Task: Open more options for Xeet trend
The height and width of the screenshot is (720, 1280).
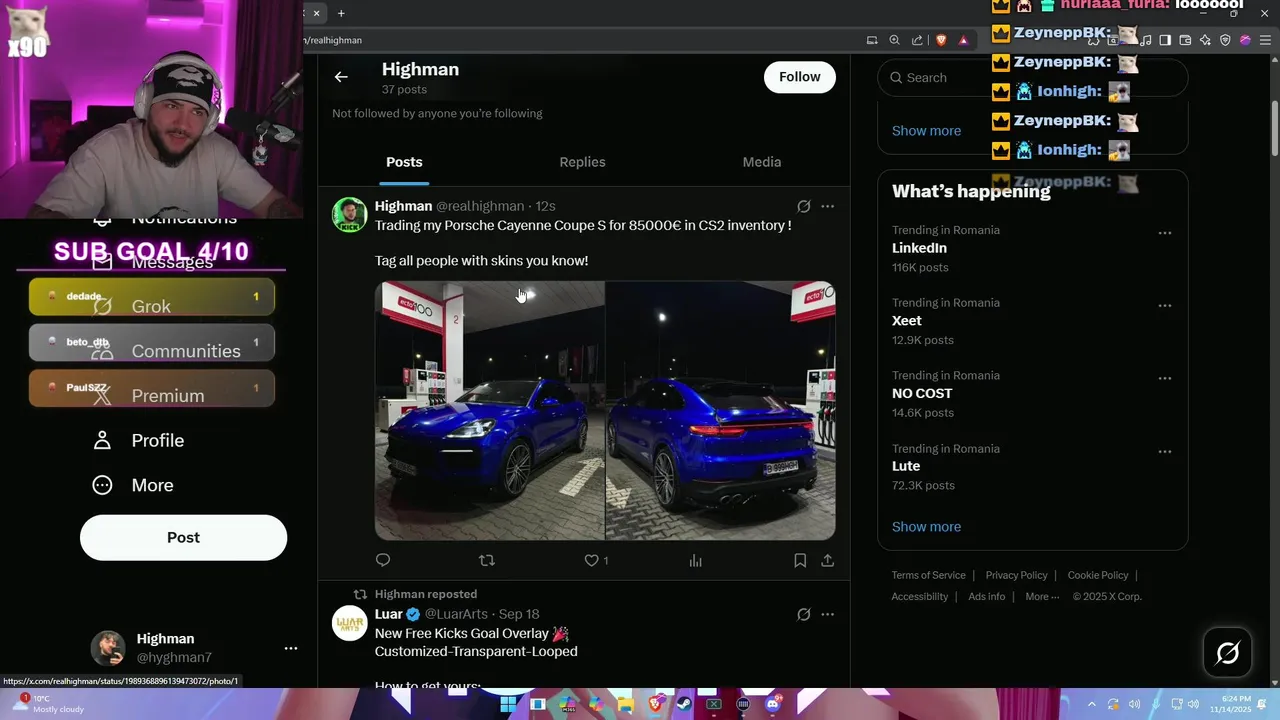Action: coord(1165,306)
